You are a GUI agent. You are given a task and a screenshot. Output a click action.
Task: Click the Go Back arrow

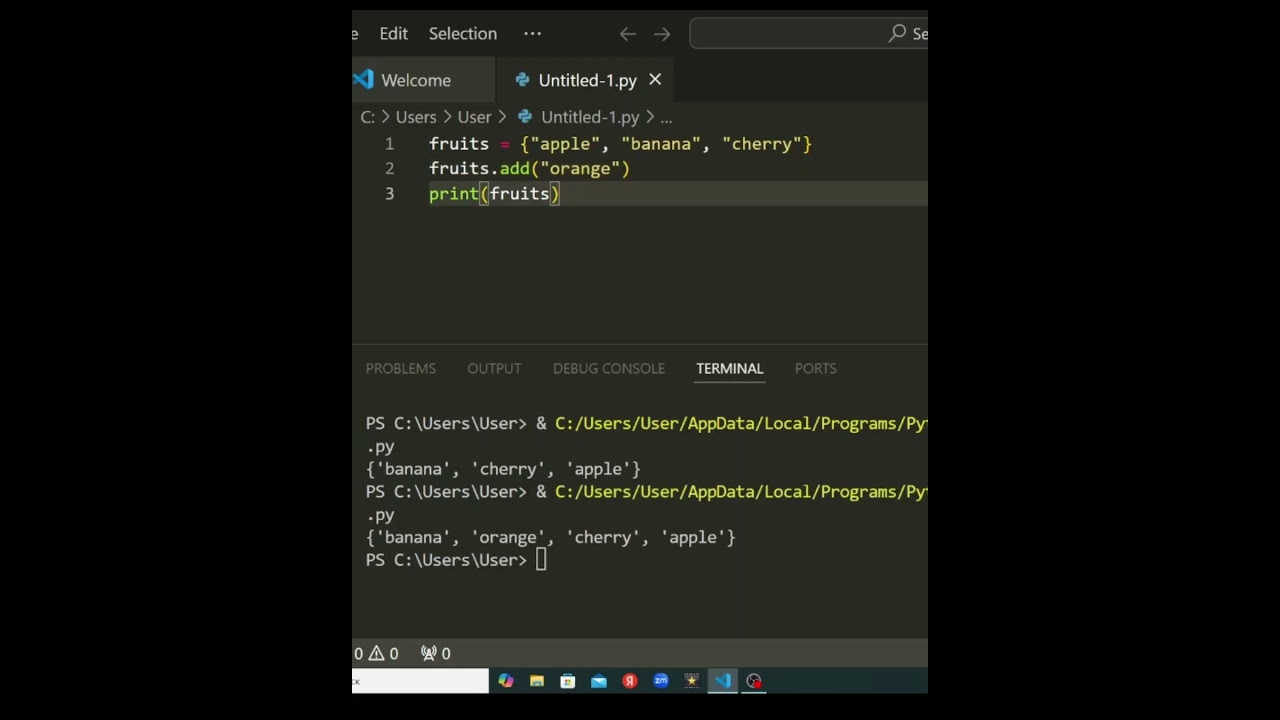(x=627, y=34)
